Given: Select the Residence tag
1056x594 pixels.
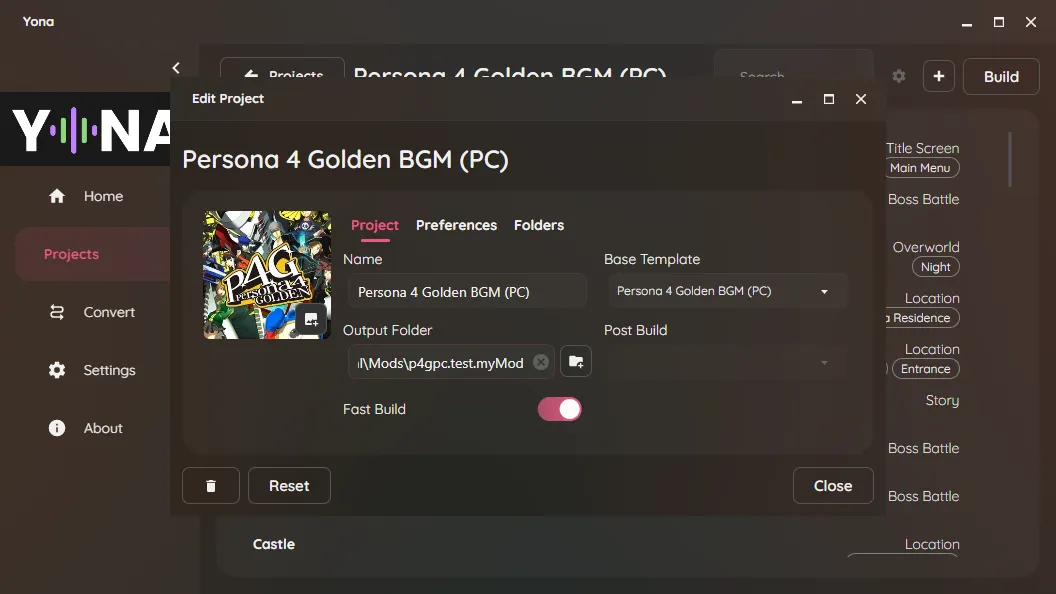Looking at the screenshot, I should pos(921,318).
